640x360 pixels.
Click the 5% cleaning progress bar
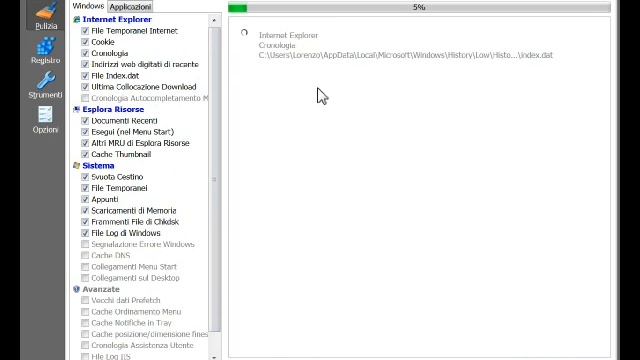pyautogui.click(x=419, y=7)
